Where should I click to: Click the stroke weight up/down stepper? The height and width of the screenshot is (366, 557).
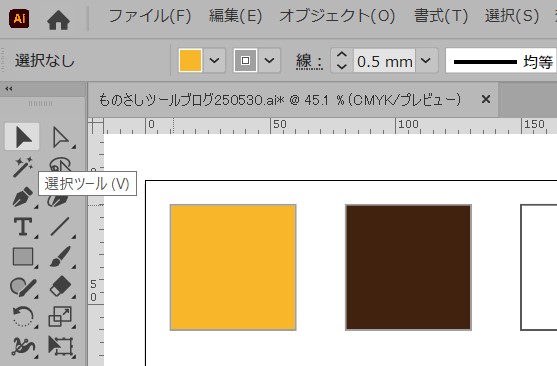pos(342,61)
